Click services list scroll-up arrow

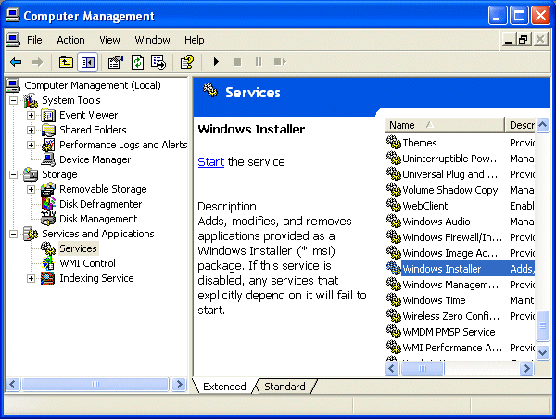(543, 125)
